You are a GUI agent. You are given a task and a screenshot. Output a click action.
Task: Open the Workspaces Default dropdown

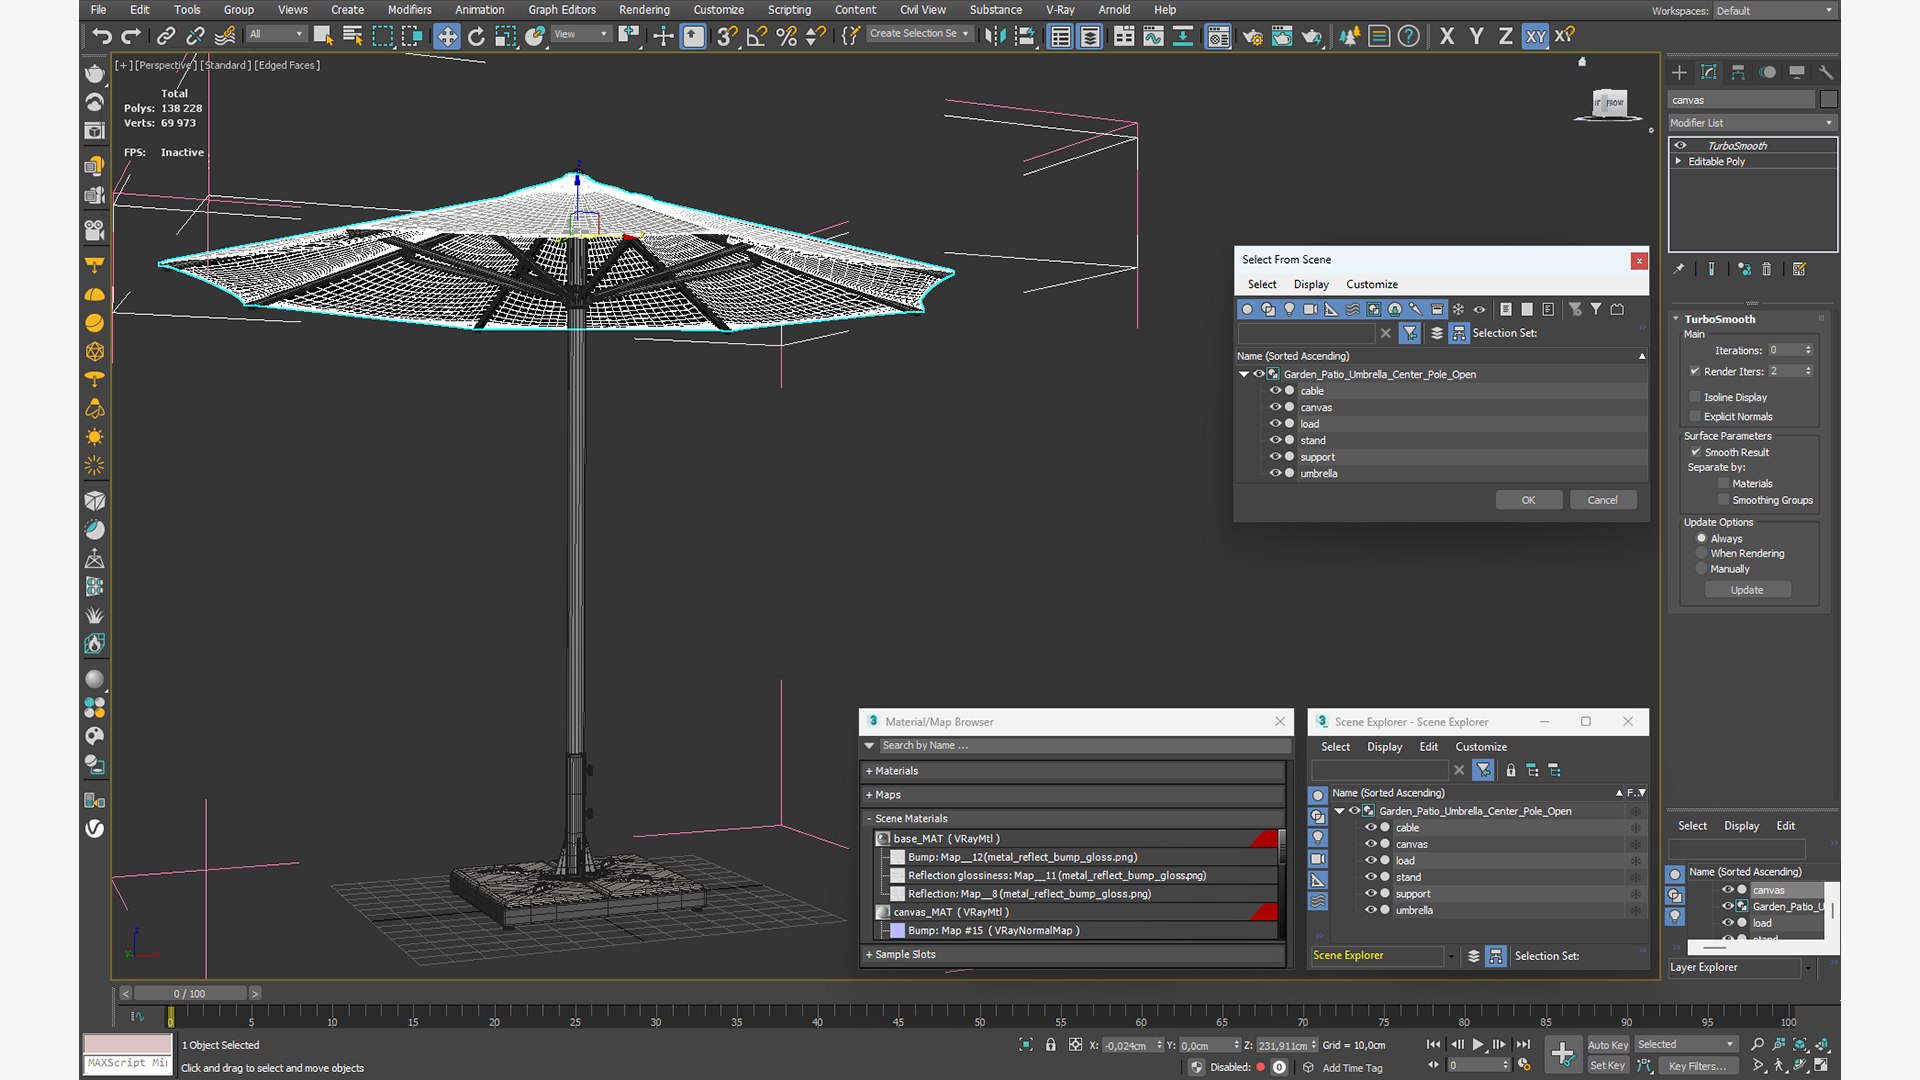point(1775,11)
